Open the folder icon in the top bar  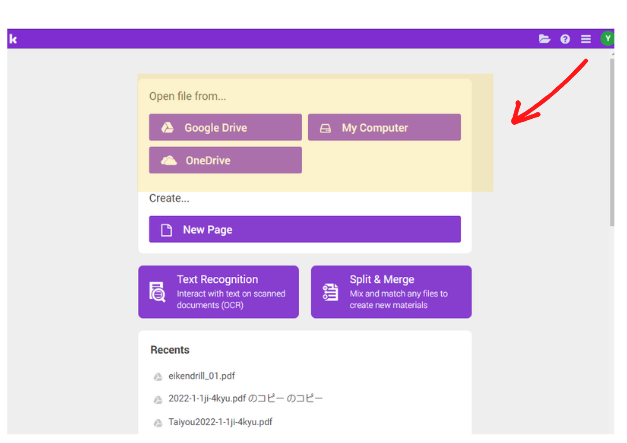click(x=544, y=39)
